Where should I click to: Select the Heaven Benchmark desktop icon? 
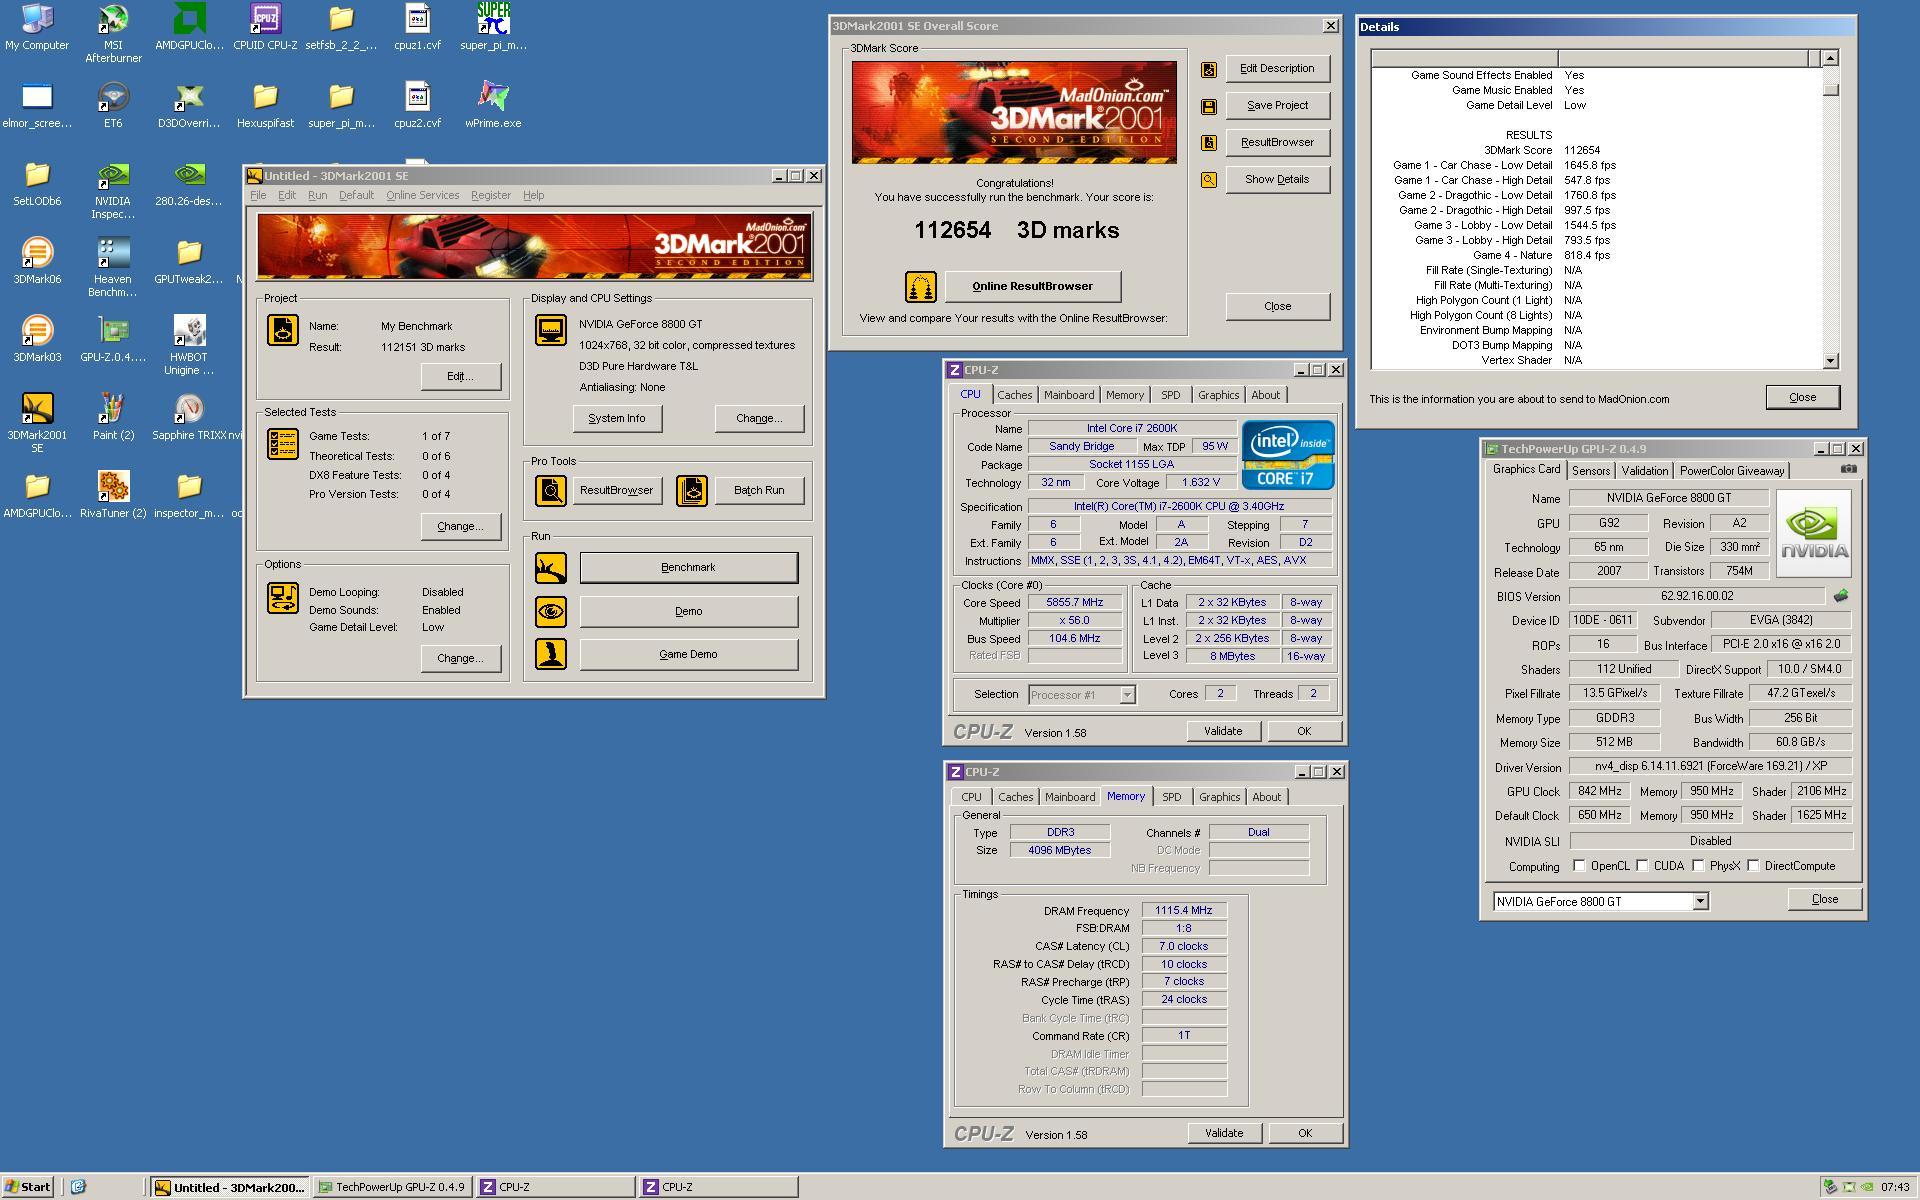point(113,267)
